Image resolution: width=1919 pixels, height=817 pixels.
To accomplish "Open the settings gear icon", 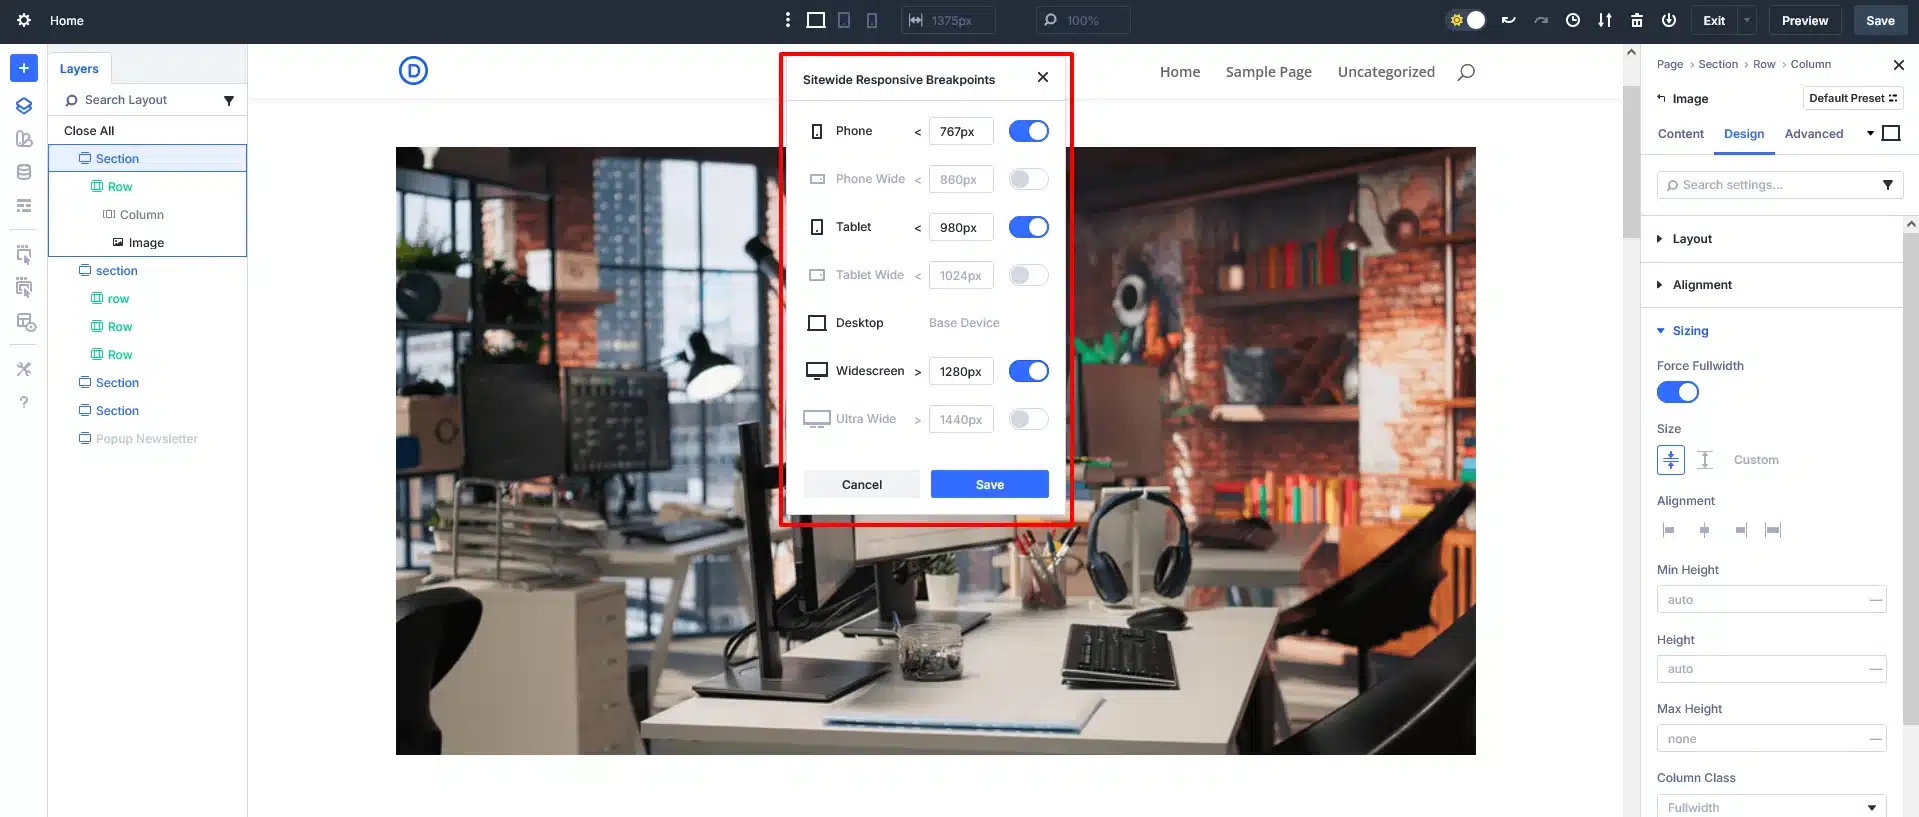I will click(24, 20).
